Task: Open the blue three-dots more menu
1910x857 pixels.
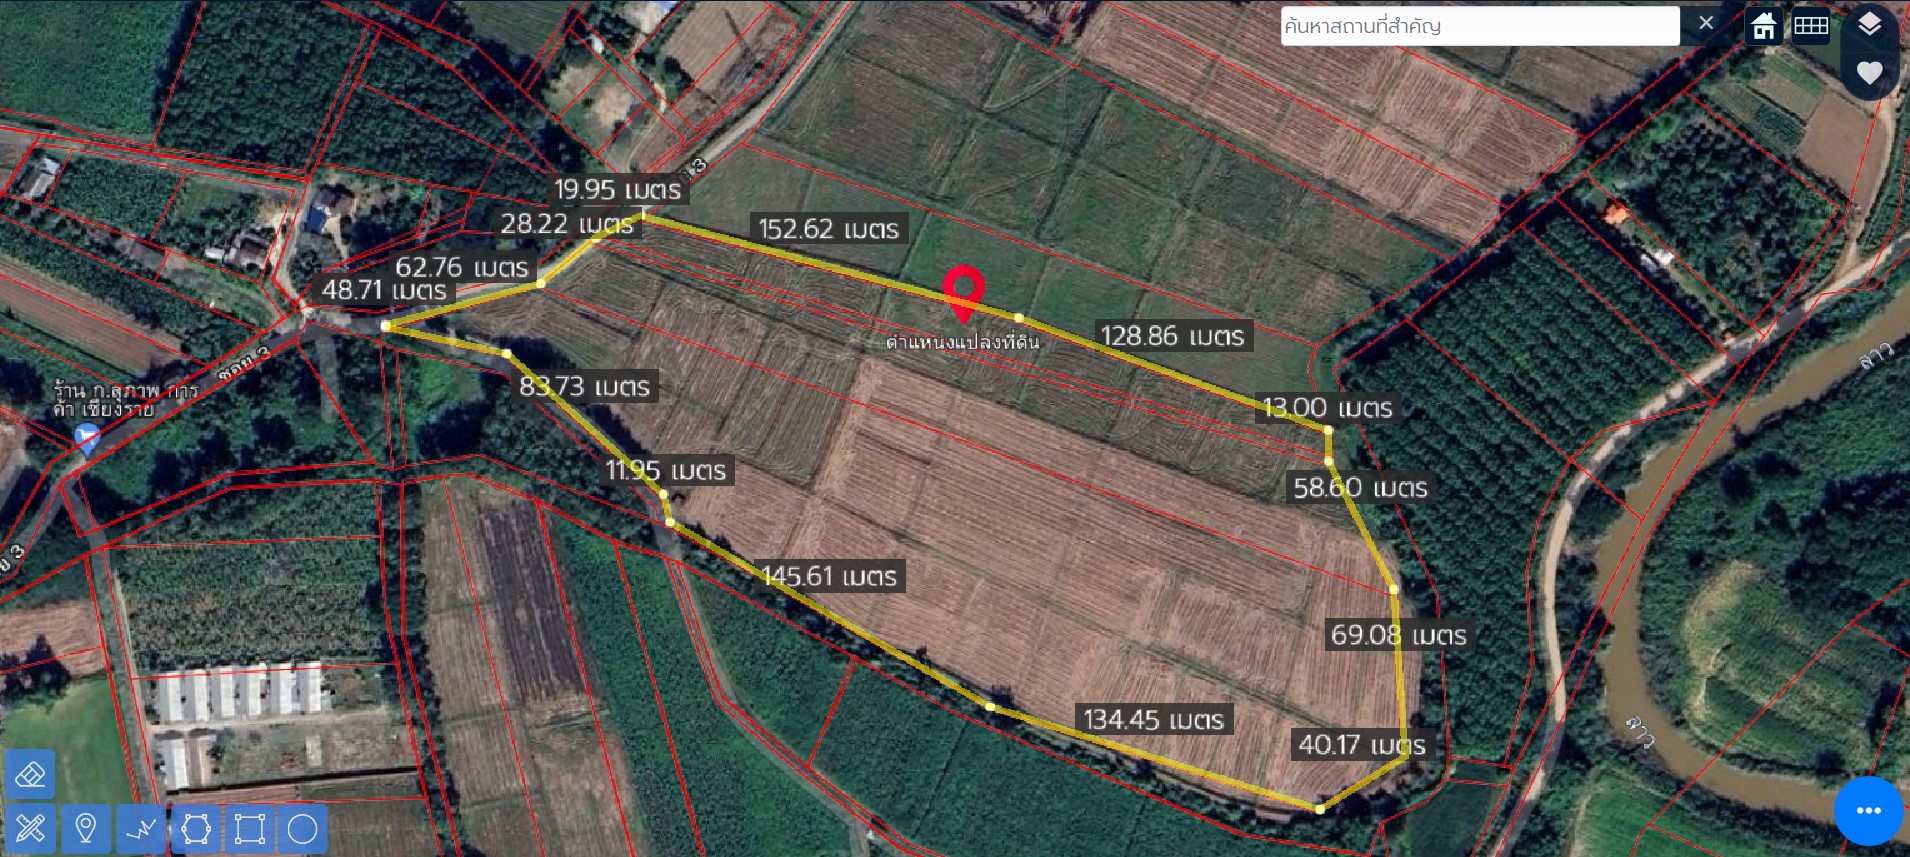Action: pos(1868,811)
